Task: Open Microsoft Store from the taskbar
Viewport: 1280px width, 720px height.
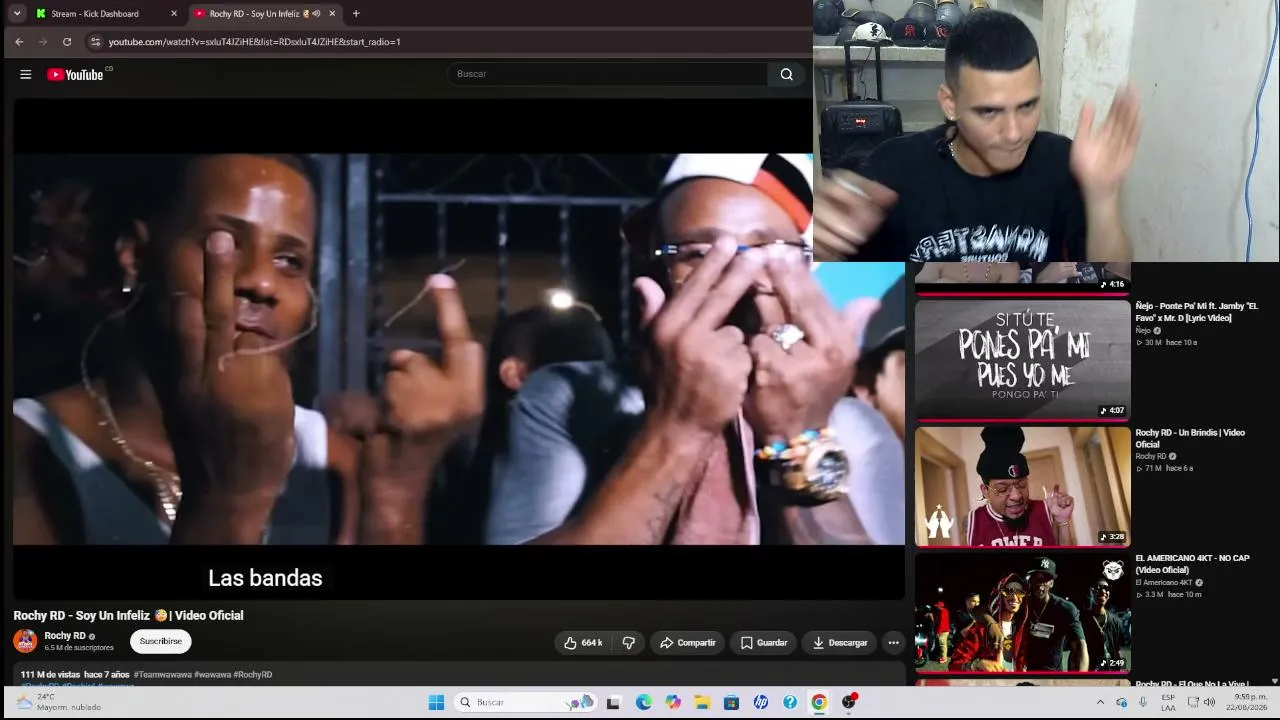Action: pos(731,702)
